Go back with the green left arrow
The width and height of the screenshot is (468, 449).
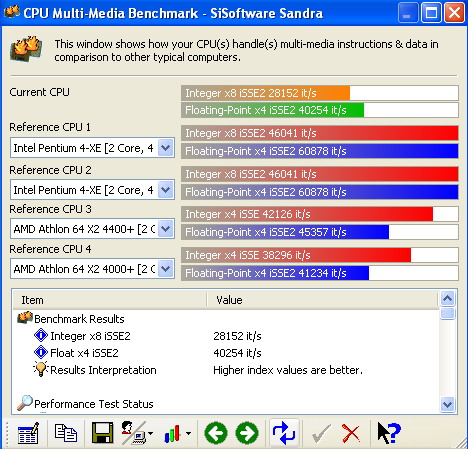point(216,433)
